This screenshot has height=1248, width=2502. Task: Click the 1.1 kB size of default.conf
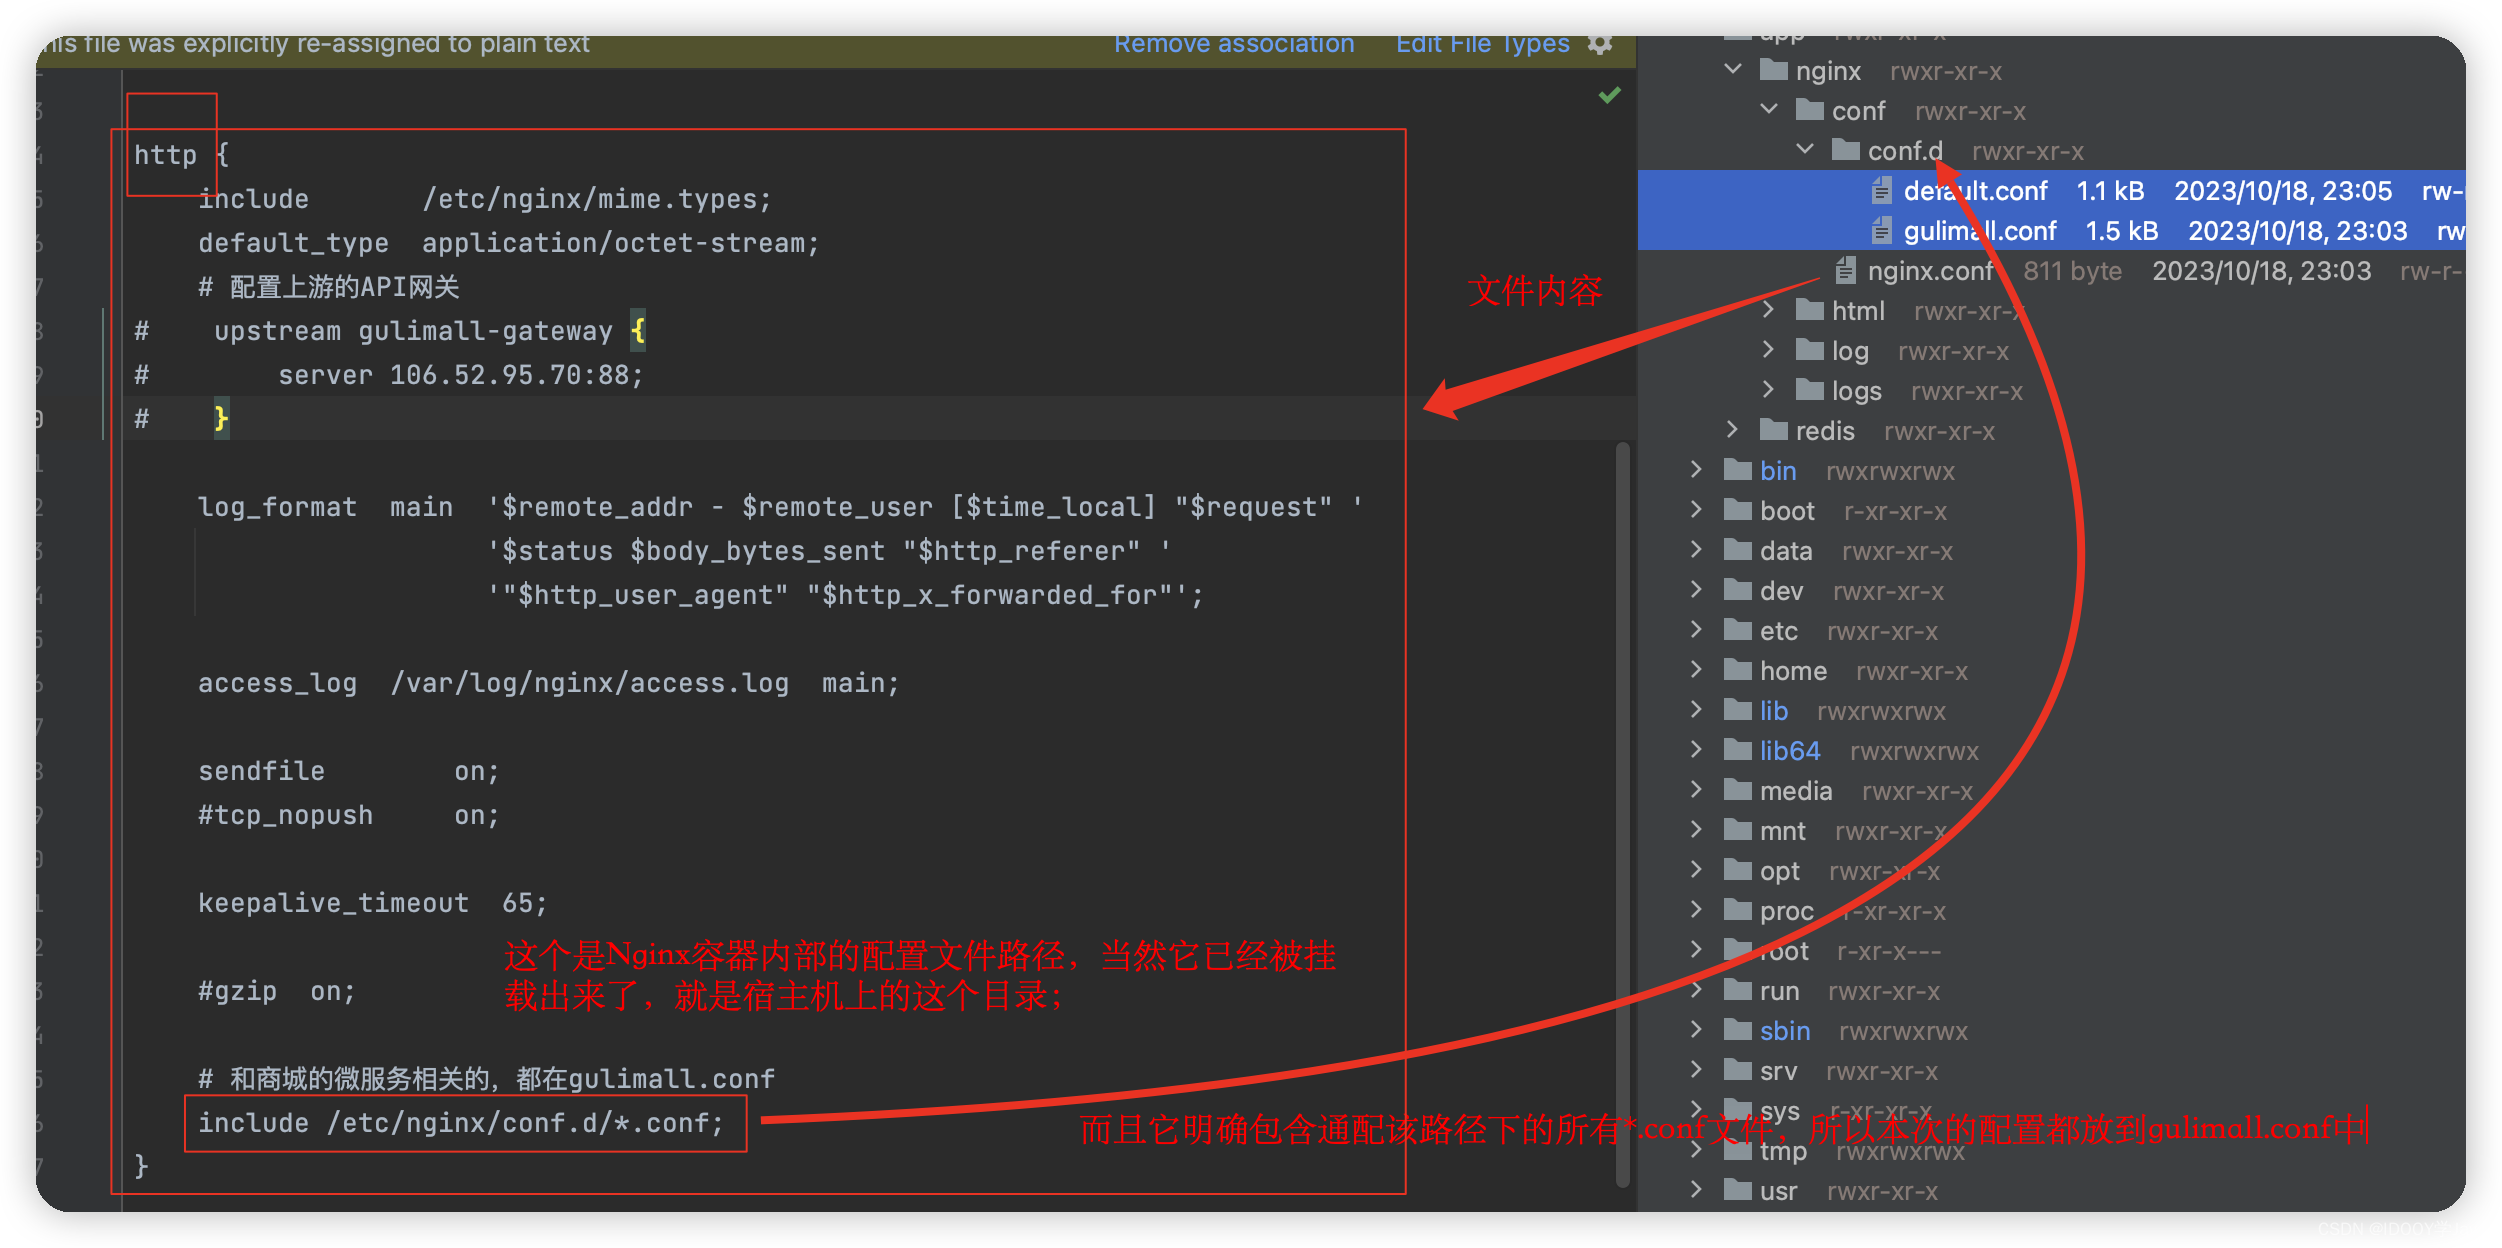(x=2110, y=191)
